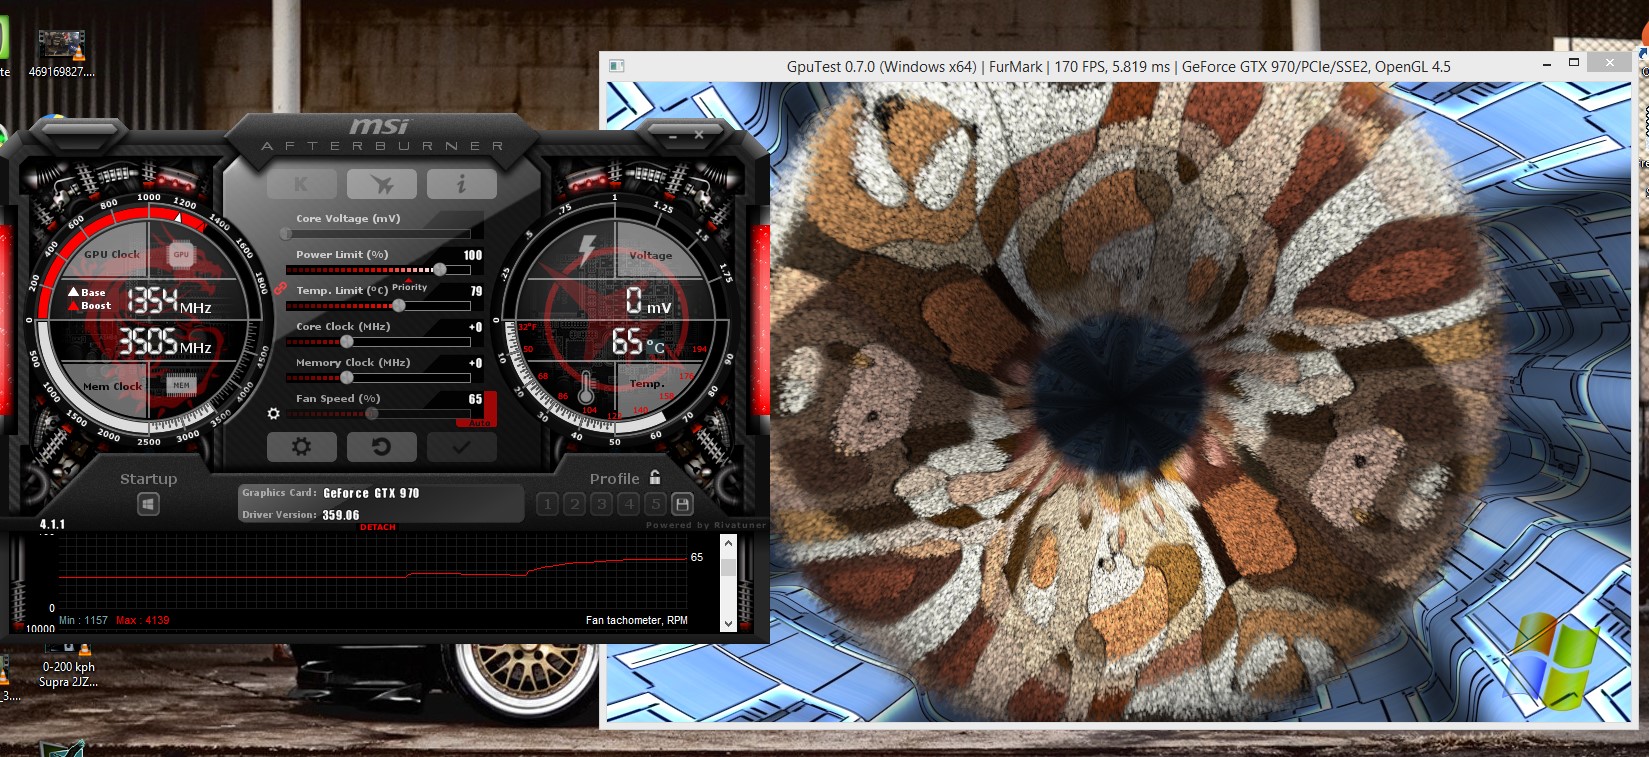Select the 0-200 kph Supra 2JZ desktop file
The image size is (1649, 757).
click(68, 667)
